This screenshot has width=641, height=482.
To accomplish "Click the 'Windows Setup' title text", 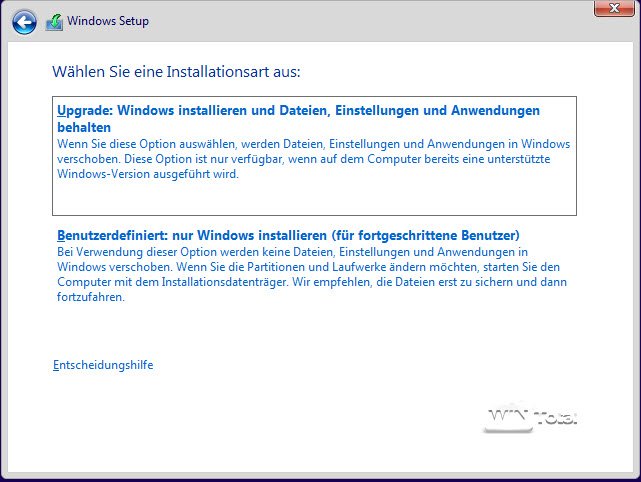I will coord(108,21).
